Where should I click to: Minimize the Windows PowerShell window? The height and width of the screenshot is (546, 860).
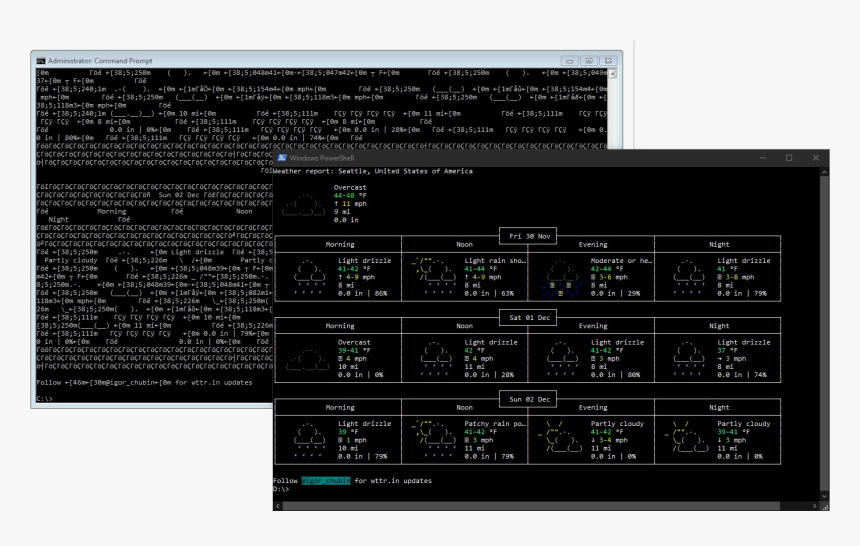pyautogui.click(x=762, y=158)
